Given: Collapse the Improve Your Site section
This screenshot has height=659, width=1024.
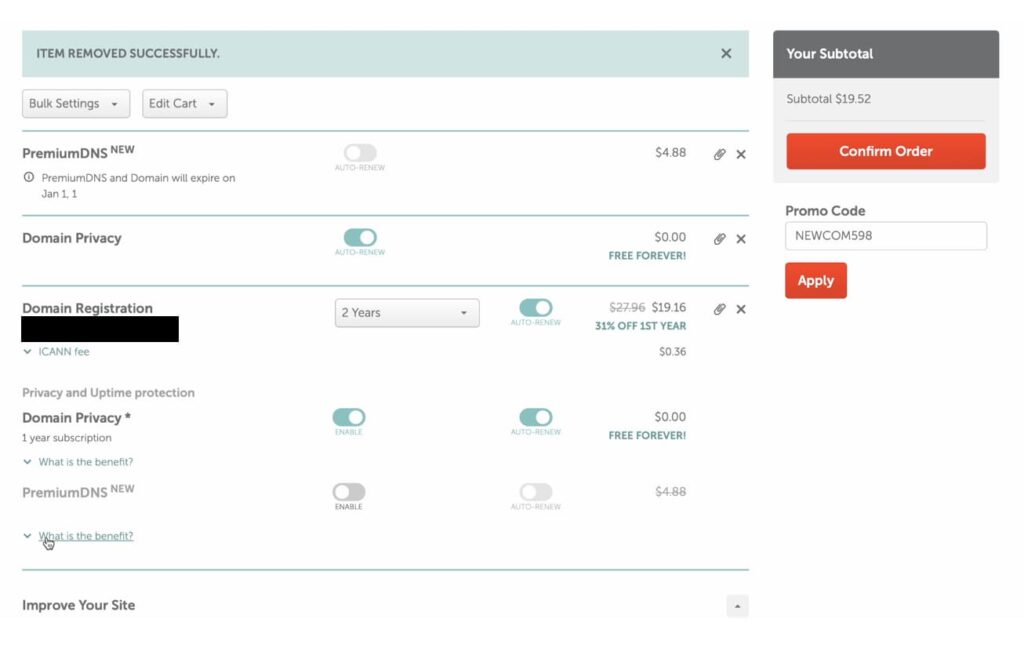Looking at the screenshot, I should coord(737,606).
